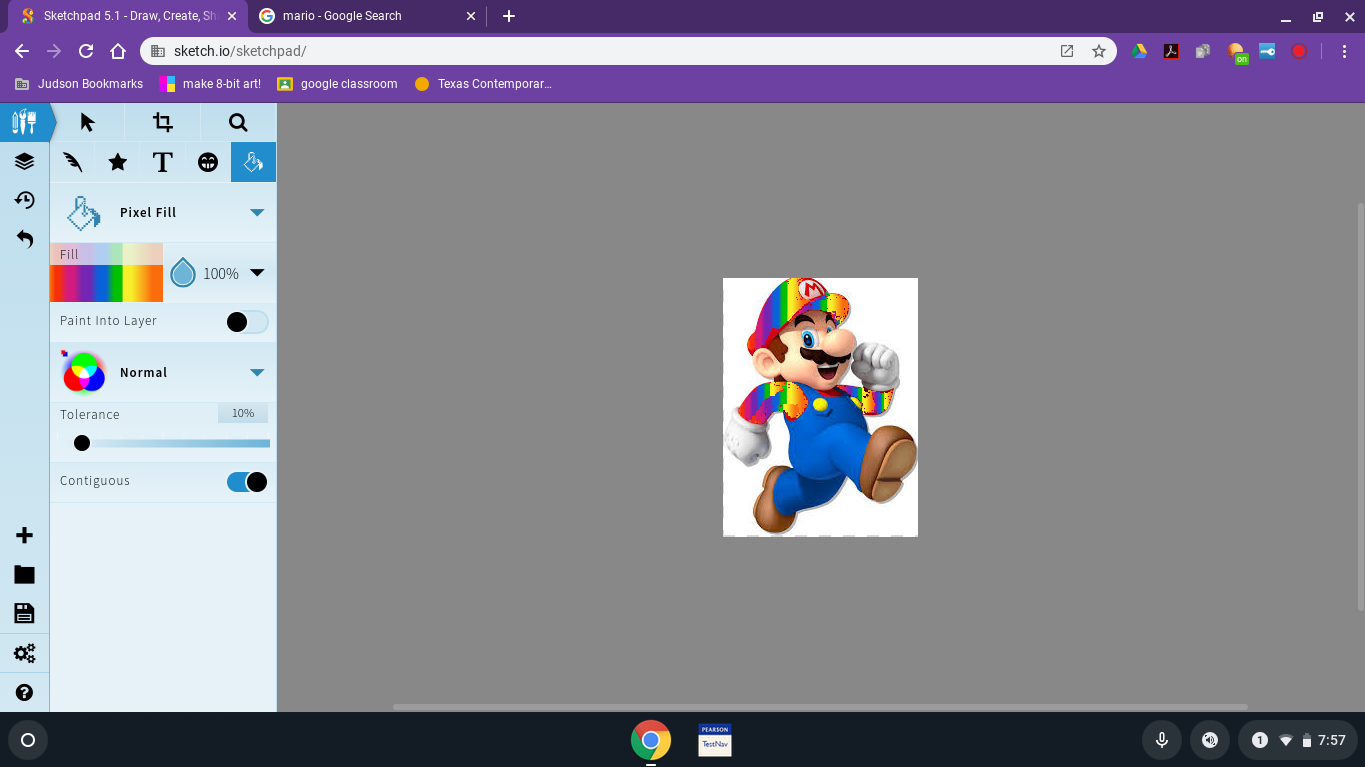Open make 8-bit art! bookmark
Screen dimensions: 1365x767
coord(210,84)
